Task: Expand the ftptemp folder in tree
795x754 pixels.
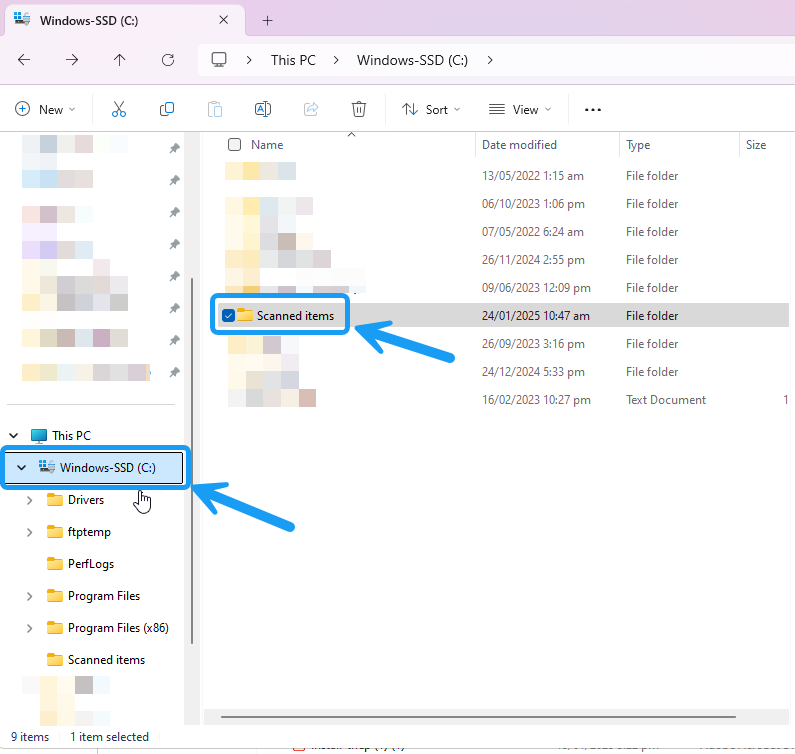Action: (x=29, y=532)
